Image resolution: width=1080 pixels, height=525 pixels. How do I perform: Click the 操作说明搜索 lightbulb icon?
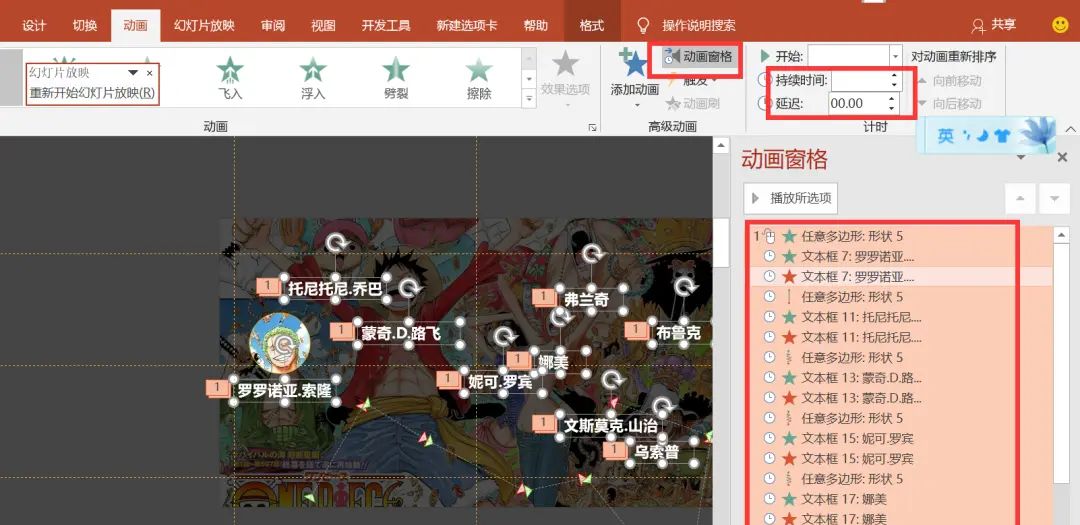tap(643, 25)
